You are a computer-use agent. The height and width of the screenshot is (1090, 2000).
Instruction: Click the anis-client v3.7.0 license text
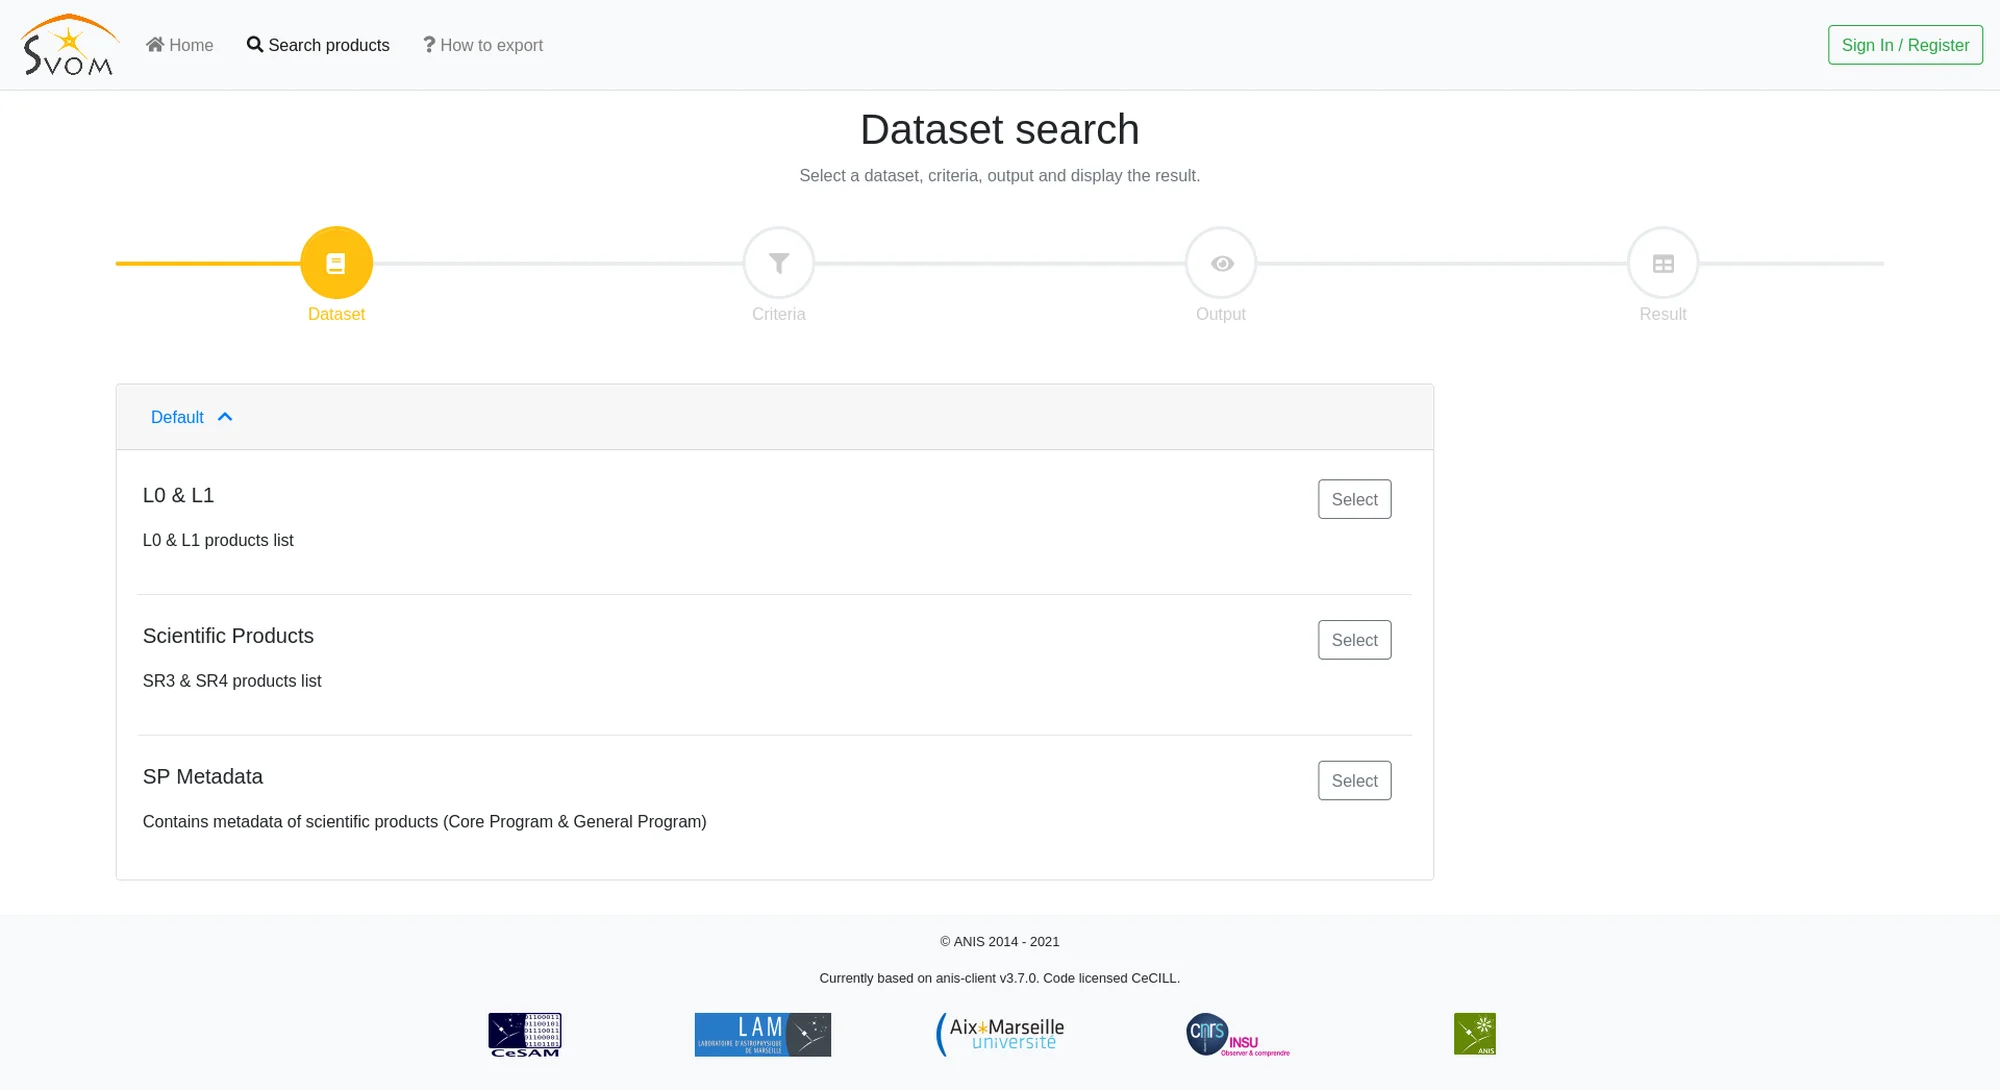1000,978
